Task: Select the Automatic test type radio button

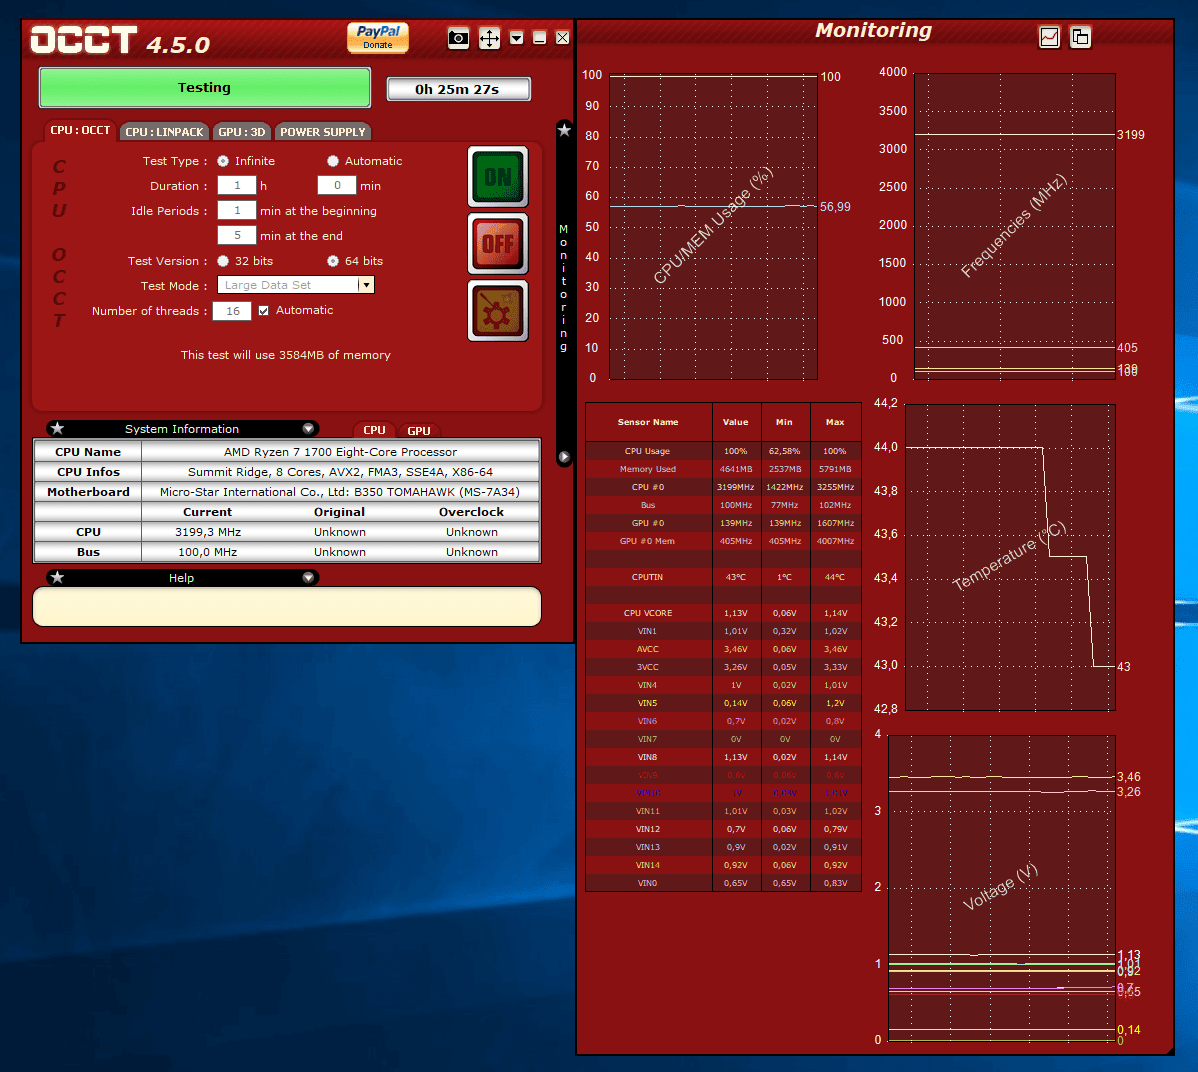Action: coord(333,161)
